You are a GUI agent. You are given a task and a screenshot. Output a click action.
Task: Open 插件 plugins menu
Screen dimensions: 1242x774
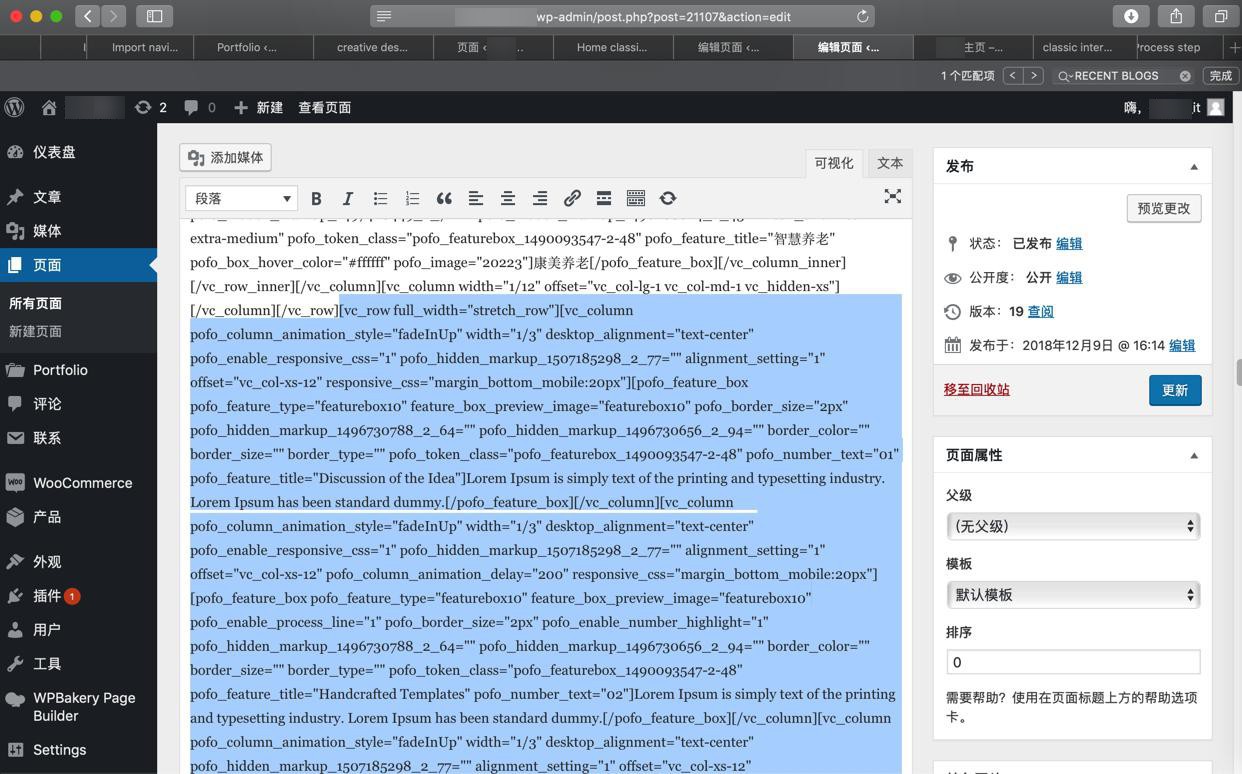[78, 596]
